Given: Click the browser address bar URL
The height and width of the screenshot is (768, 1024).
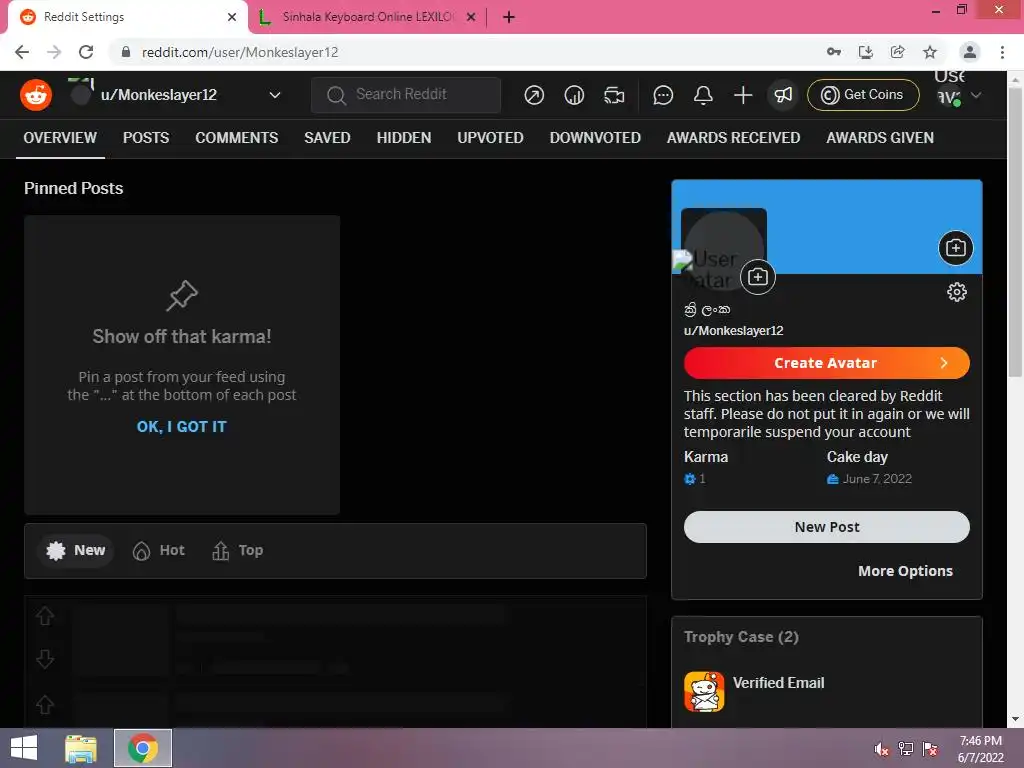Looking at the screenshot, I should tap(240, 52).
